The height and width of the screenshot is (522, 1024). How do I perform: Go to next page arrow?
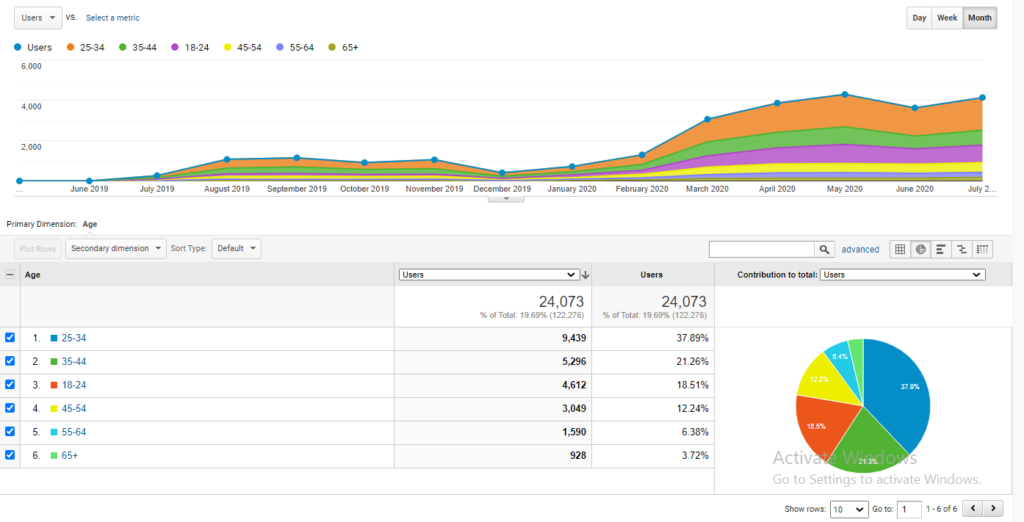click(993, 508)
